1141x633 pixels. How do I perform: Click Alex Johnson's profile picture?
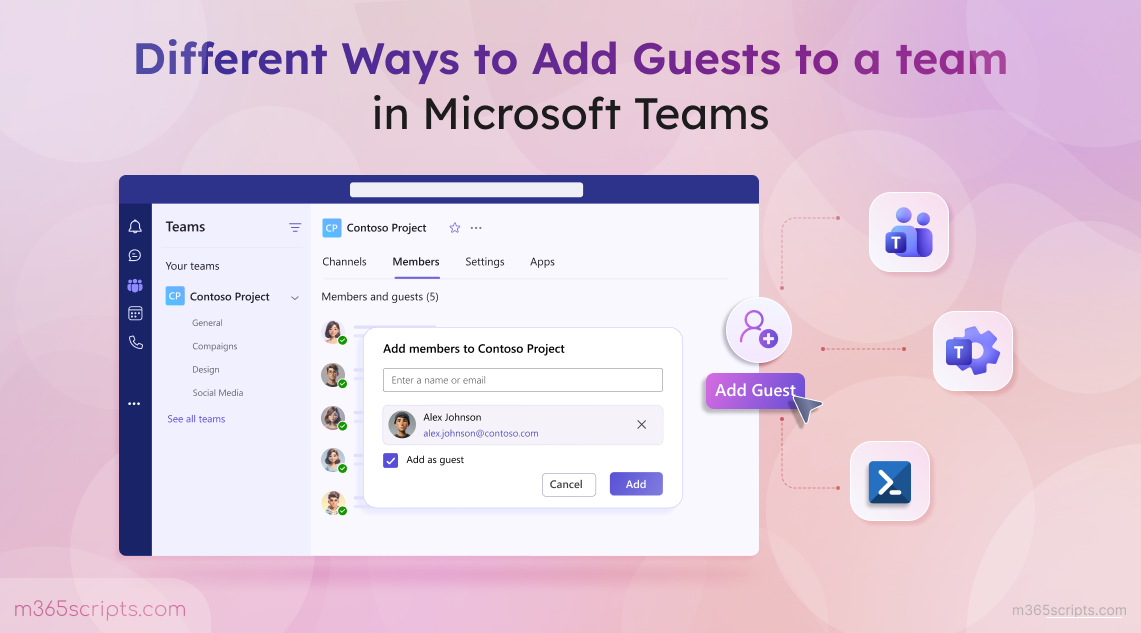(x=402, y=424)
